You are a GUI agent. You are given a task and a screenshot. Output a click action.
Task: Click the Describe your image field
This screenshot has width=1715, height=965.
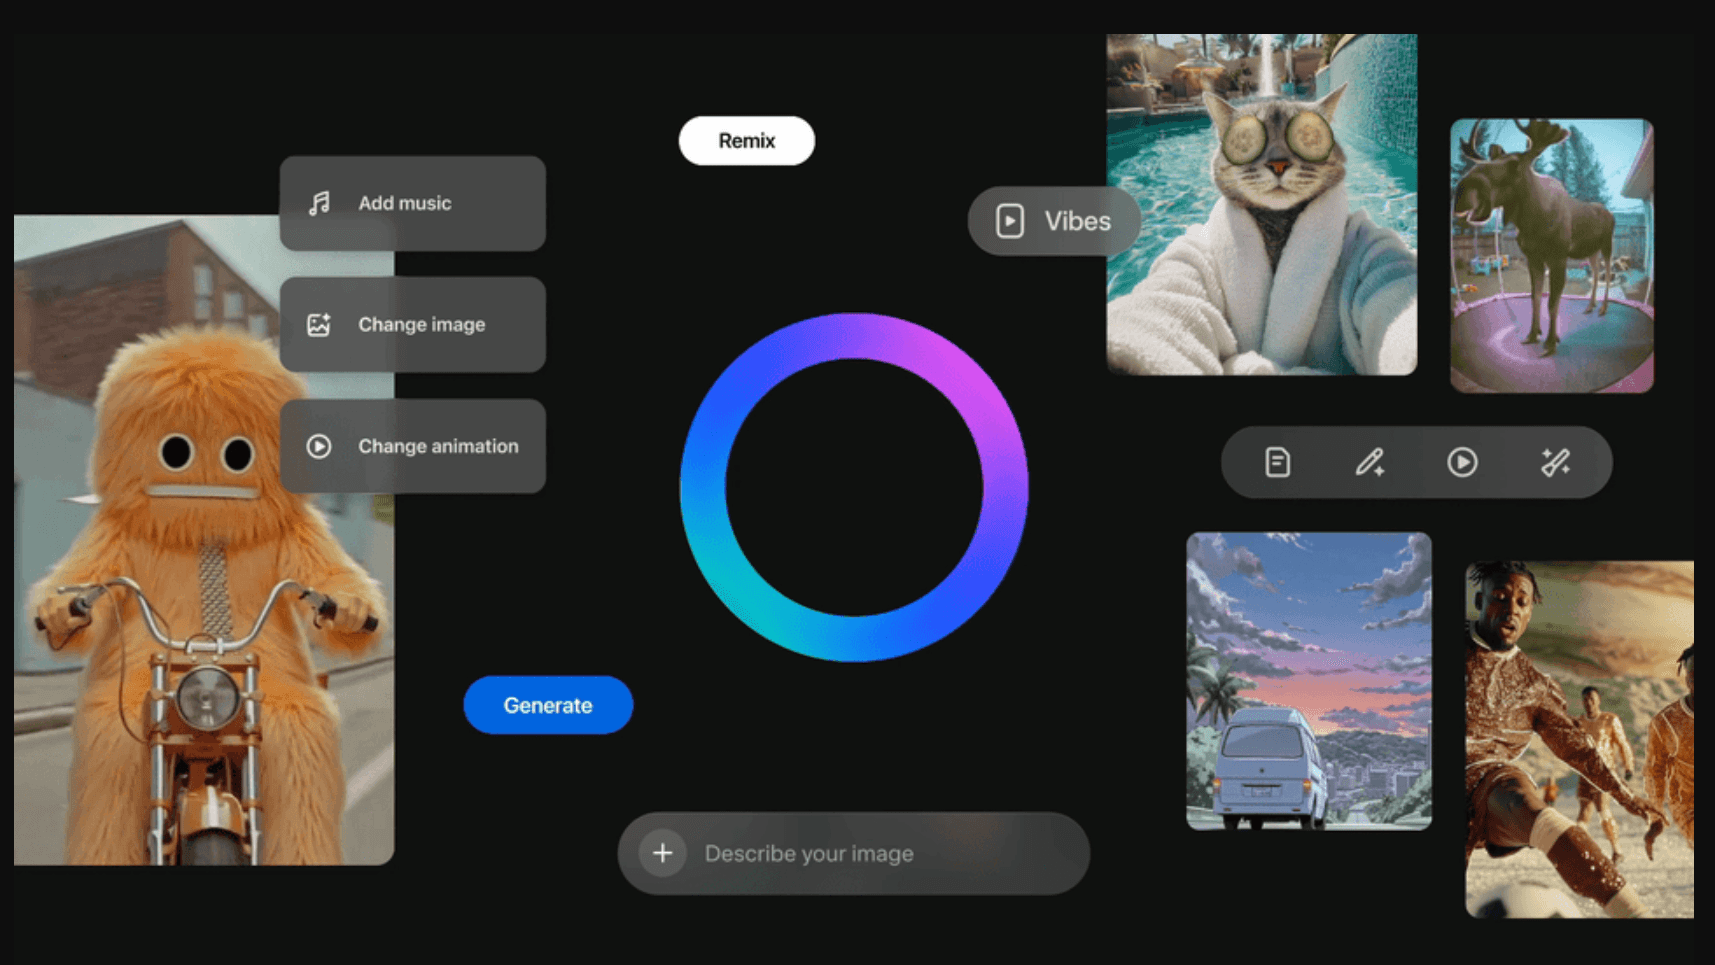pos(853,852)
